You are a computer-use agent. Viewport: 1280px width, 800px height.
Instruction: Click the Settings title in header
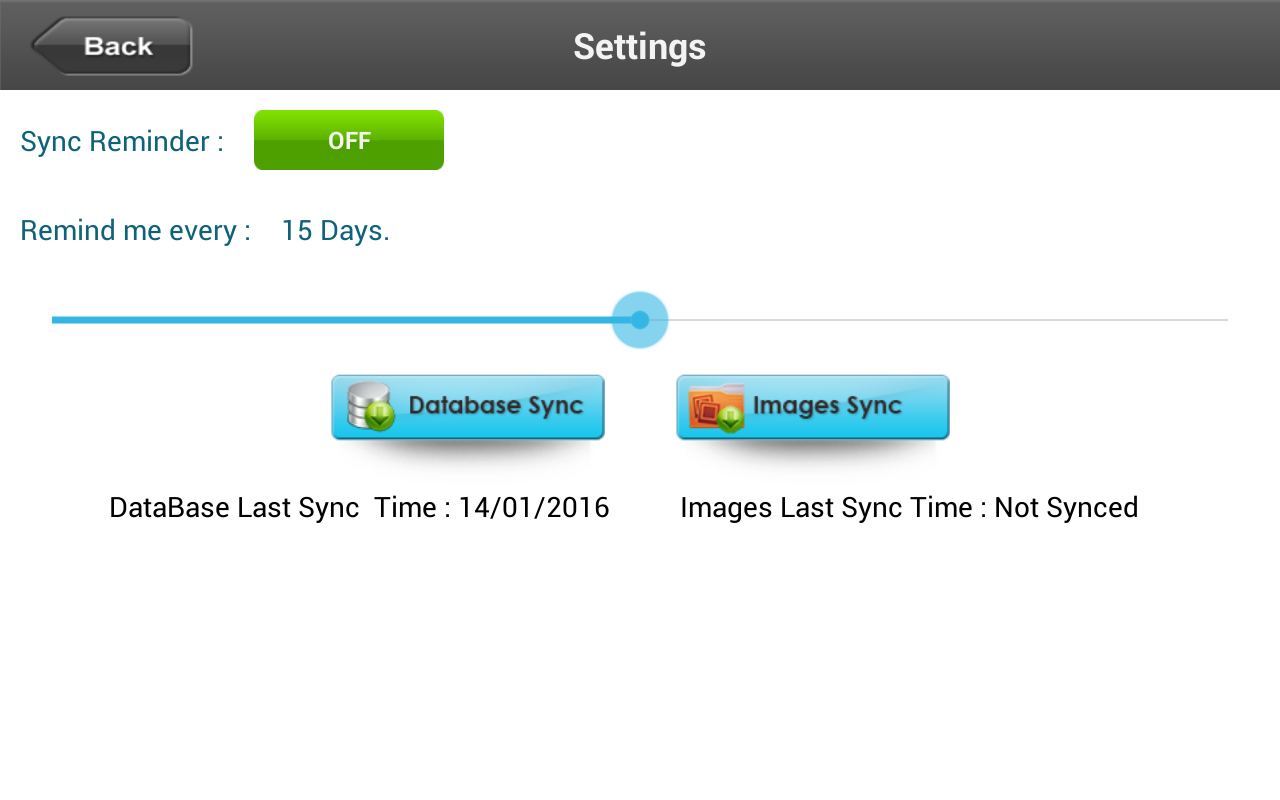(639, 47)
